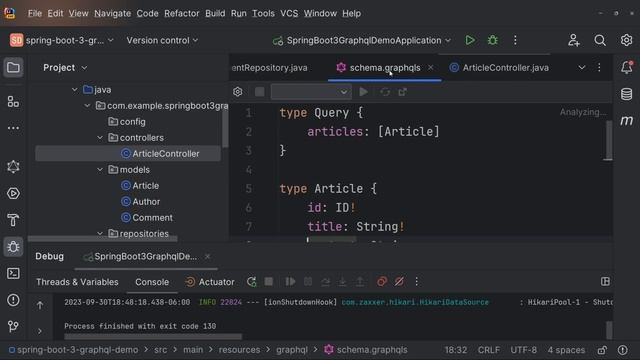This screenshot has height=360, width=640.
Task: Open debugger more options menu
Action: tap(416, 282)
